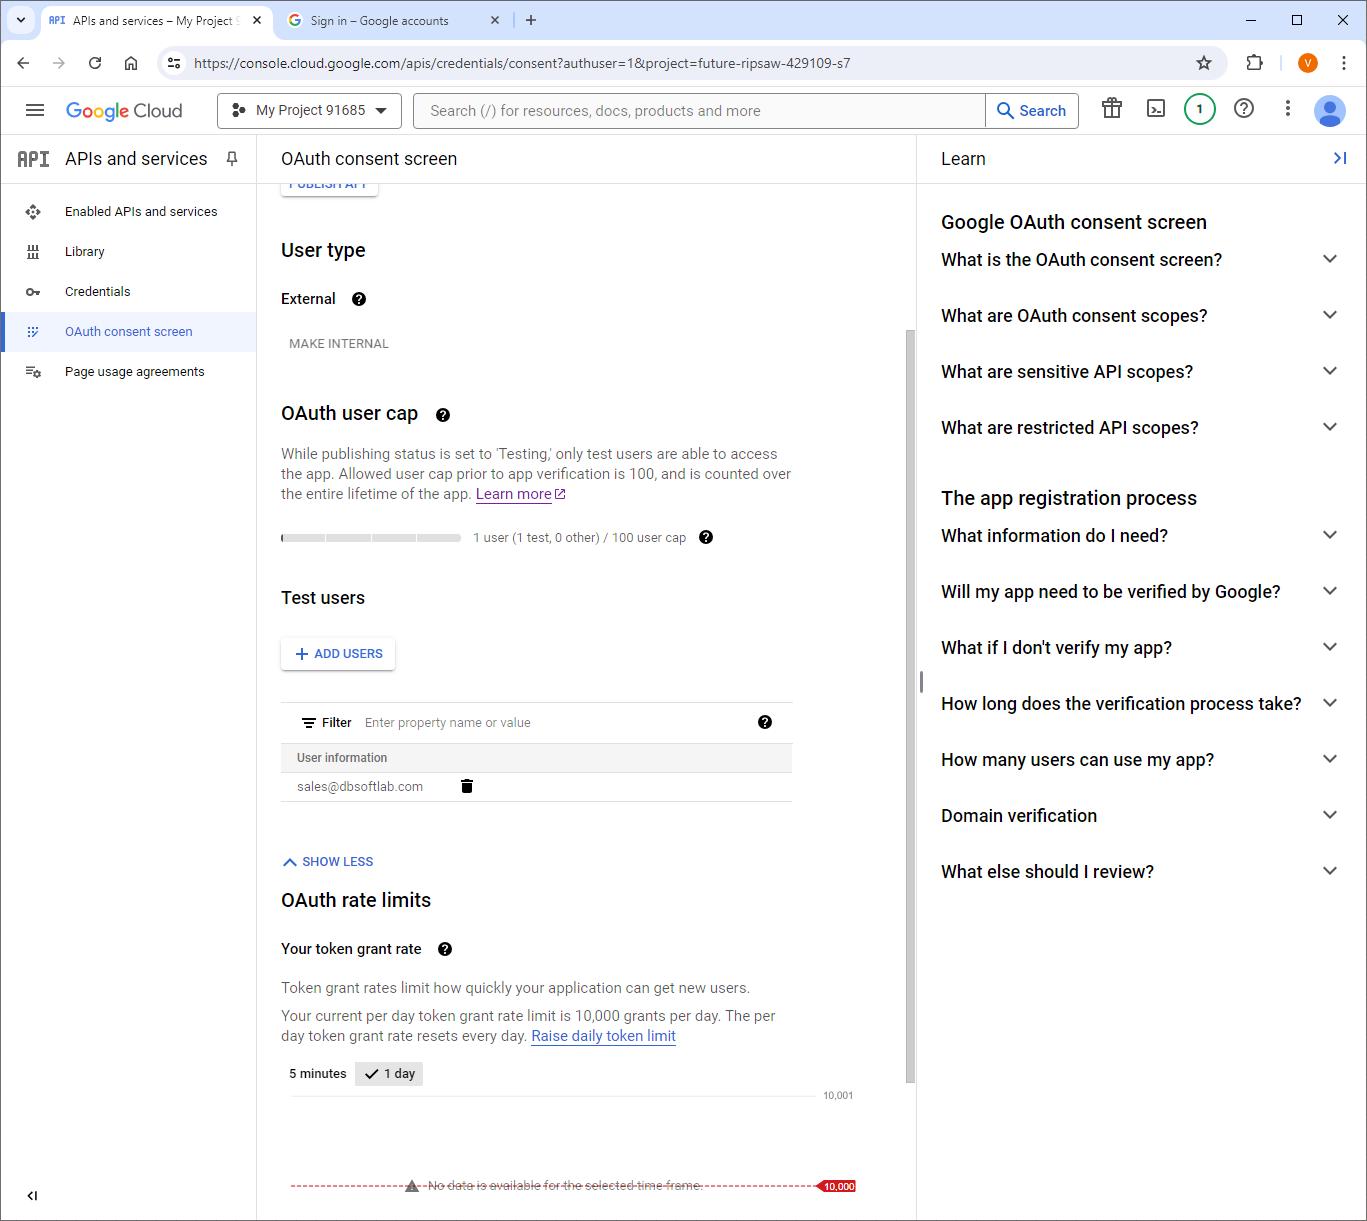Open the help question mark in header
This screenshot has height=1221, width=1367.
click(x=1244, y=109)
